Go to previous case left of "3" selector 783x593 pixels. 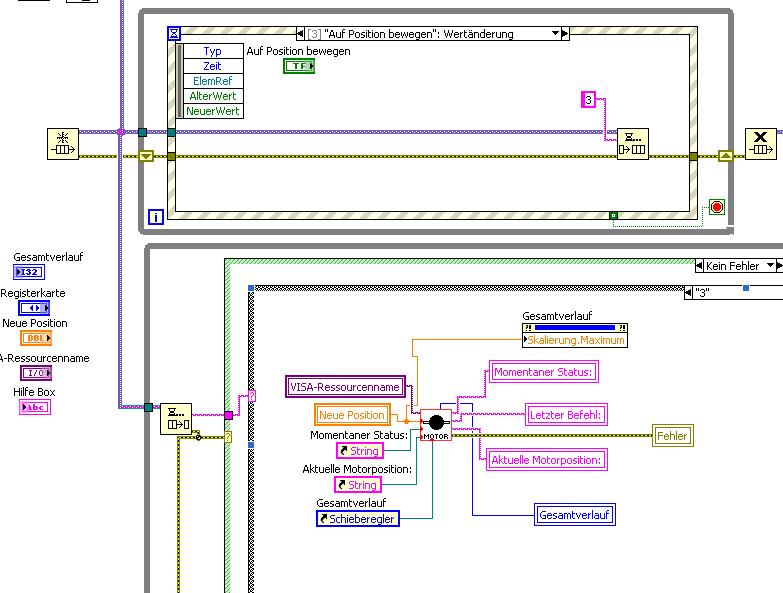[688, 293]
